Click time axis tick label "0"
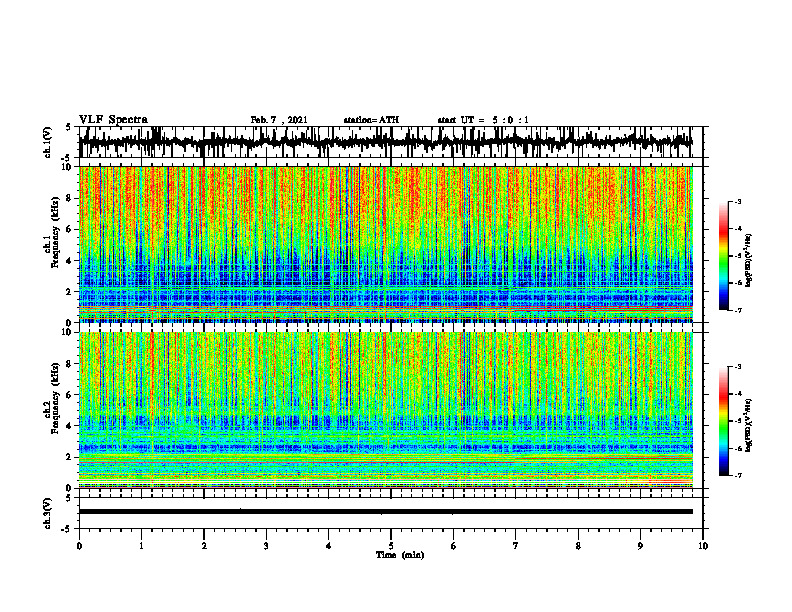792x612 pixels. [79, 546]
